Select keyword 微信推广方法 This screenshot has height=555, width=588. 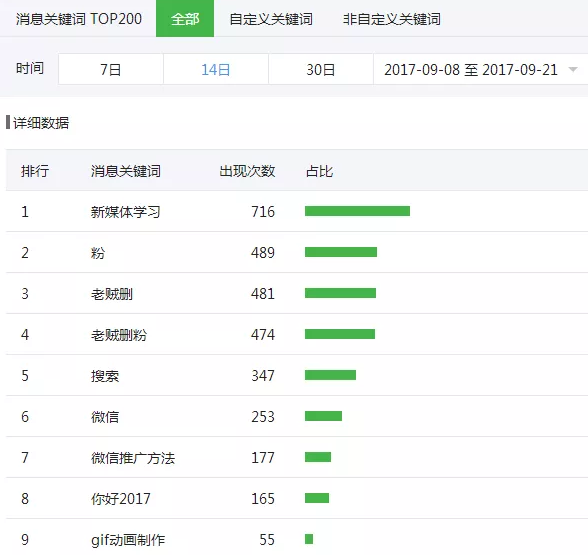(133, 458)
